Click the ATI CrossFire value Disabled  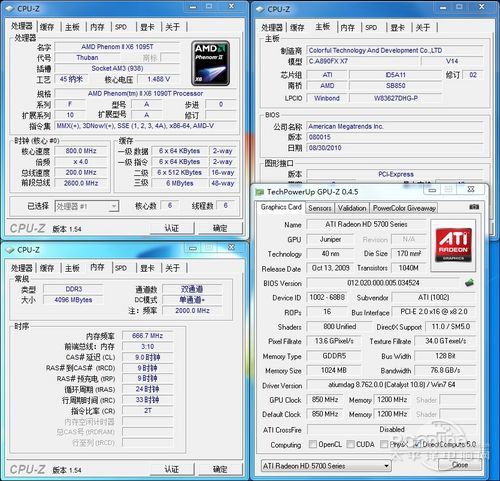tap(392, 429)
